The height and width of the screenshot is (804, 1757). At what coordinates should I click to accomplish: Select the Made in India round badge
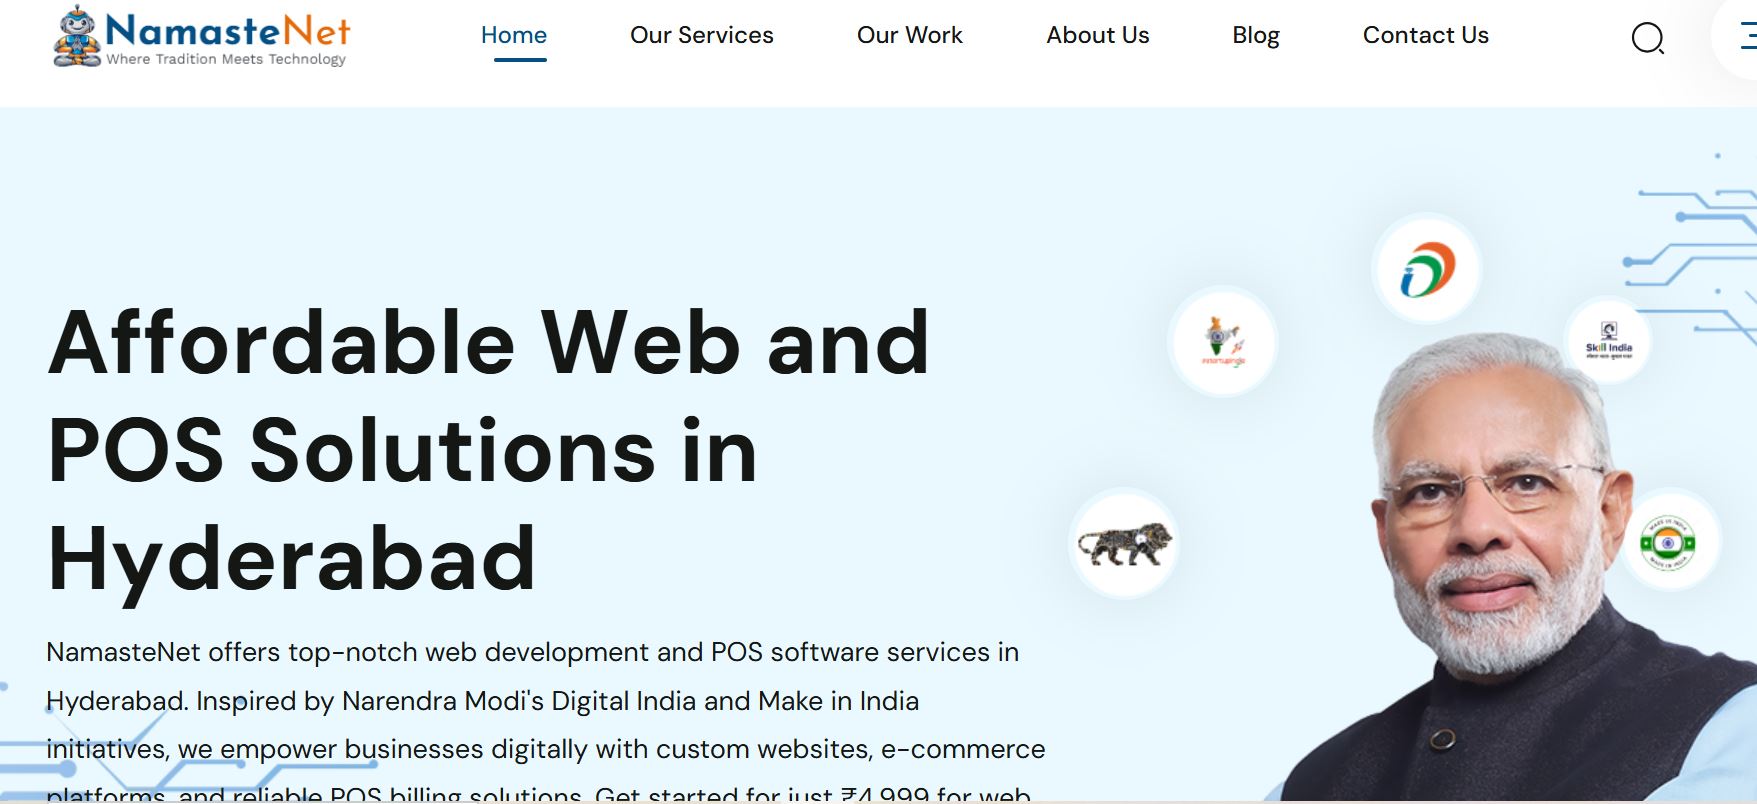[1667, 542]
